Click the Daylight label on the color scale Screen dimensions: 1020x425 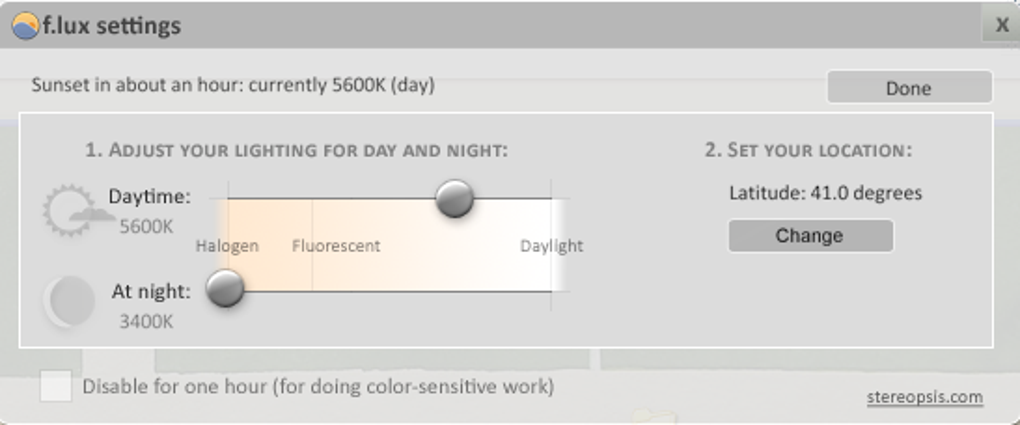coord(551,246)
